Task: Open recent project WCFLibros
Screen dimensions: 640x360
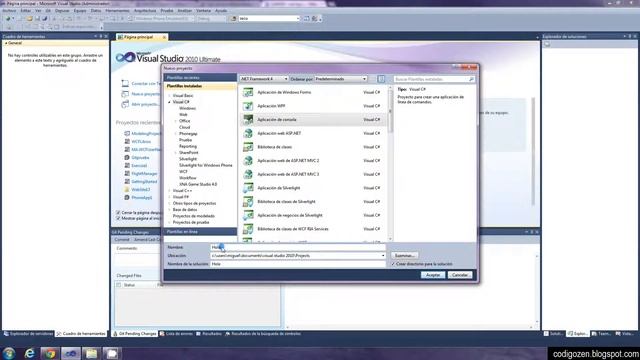Action: (141, 142)
